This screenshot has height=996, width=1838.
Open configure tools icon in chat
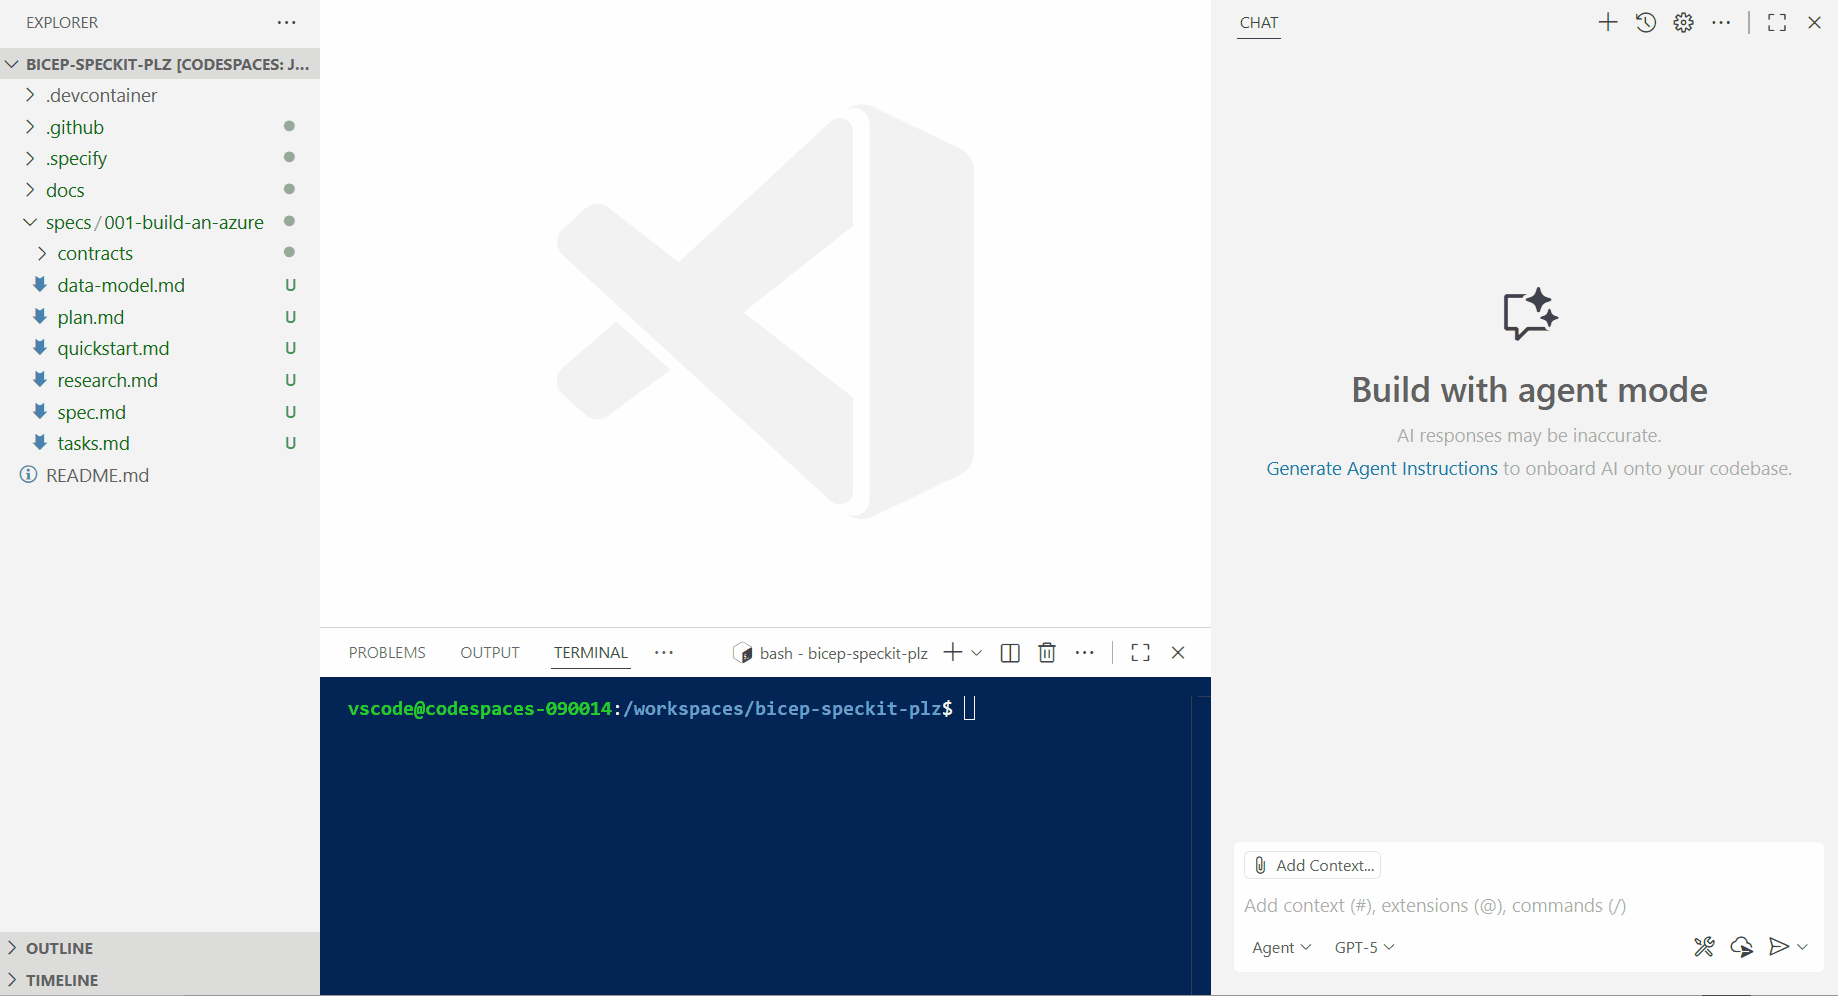[x=1704, y=947]
